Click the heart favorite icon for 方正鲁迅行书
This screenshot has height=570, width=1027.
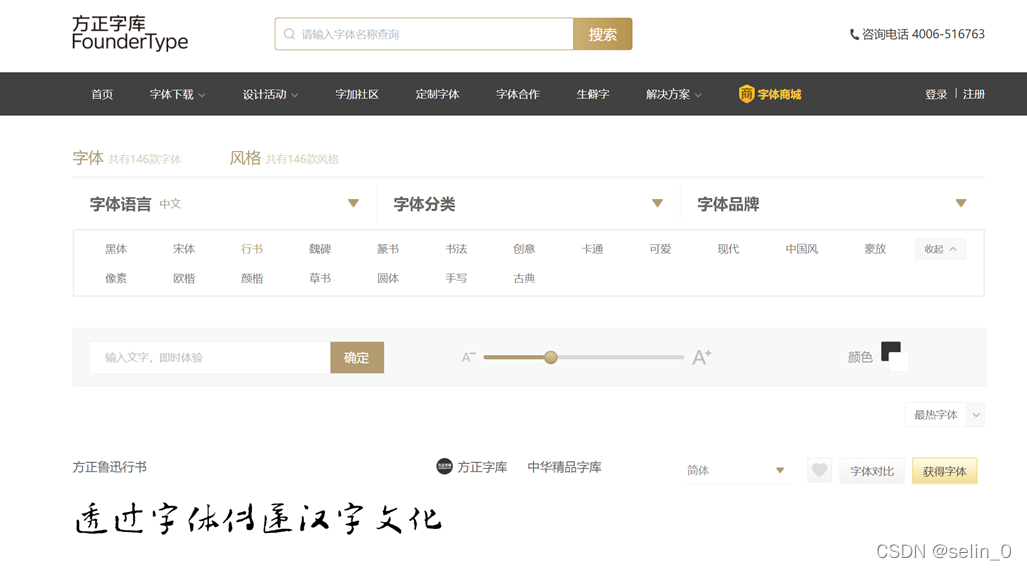pos(819,470)
